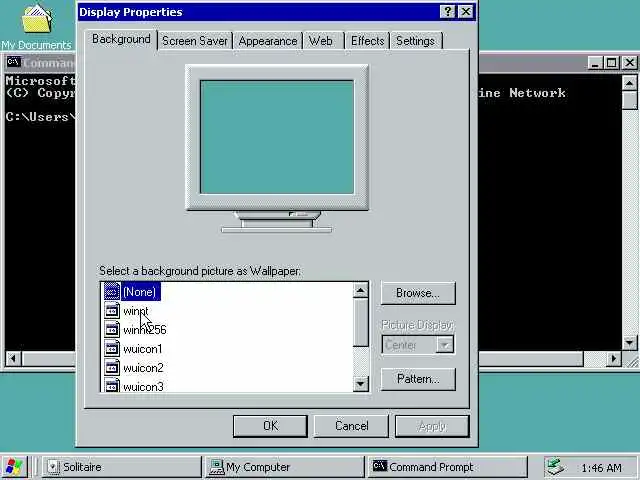Screen dimensions: 640x480
Task: Open the Picture Display dropdown arrow
Action: click(445, 345)
